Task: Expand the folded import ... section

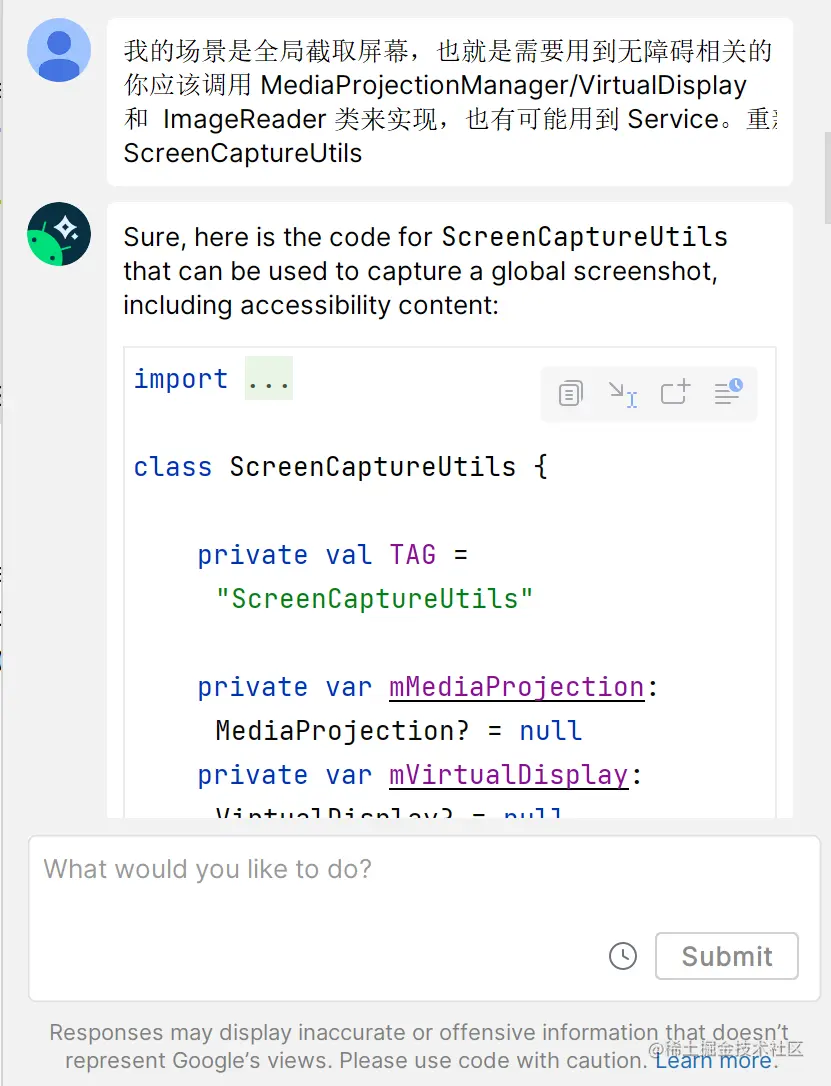Action: tap(269, 378)
